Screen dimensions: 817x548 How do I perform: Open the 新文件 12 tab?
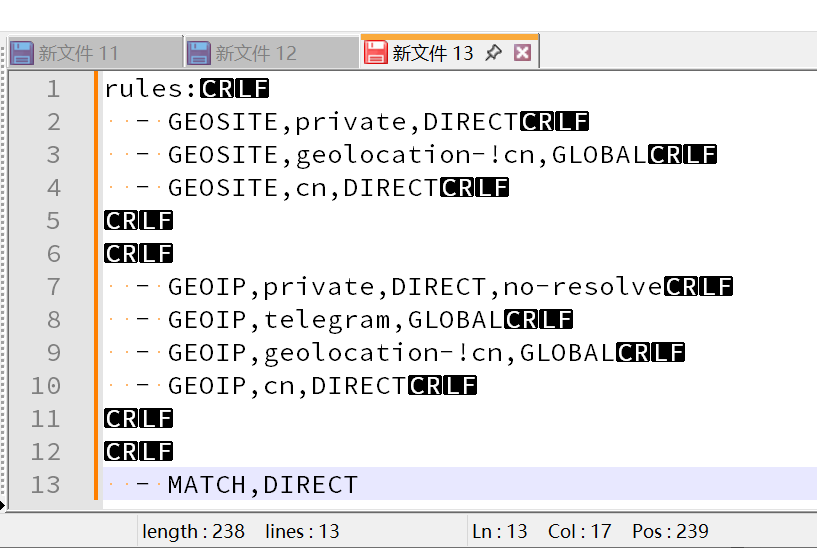click(x=256, y=53)
